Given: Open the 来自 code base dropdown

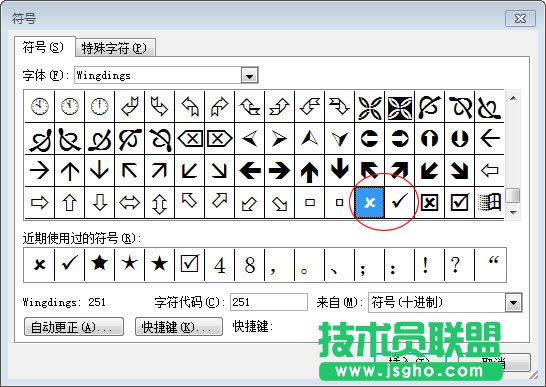Looking at the screenshot, I should pyautogui.click(x=513, y=303).
